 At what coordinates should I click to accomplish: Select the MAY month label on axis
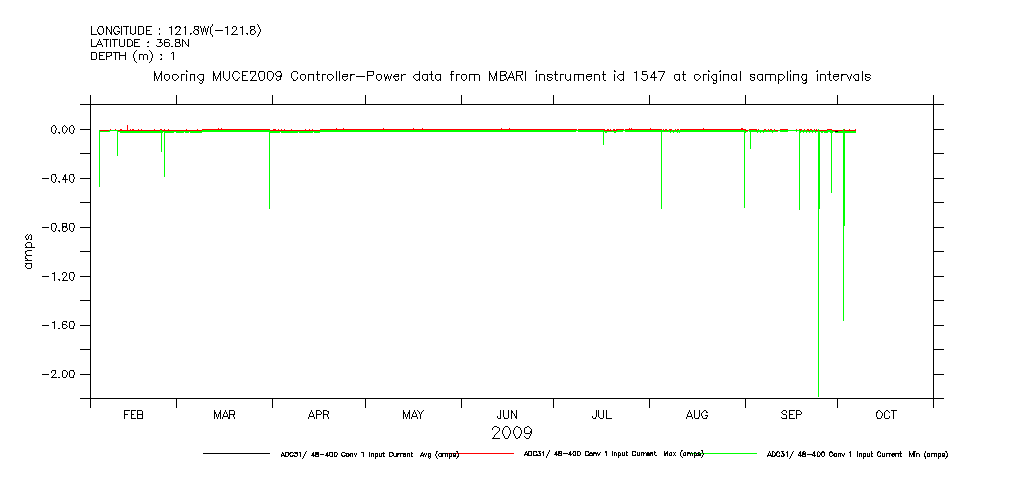click(x=413, y=414)
